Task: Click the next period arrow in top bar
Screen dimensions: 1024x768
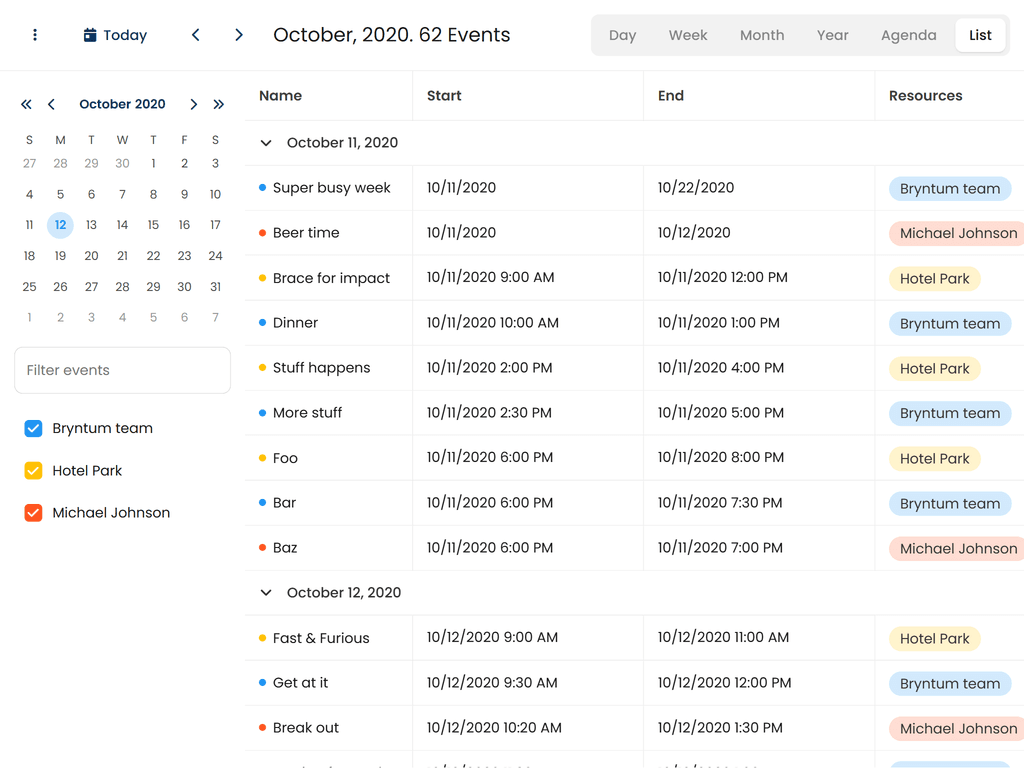Action: coord(238,34)
